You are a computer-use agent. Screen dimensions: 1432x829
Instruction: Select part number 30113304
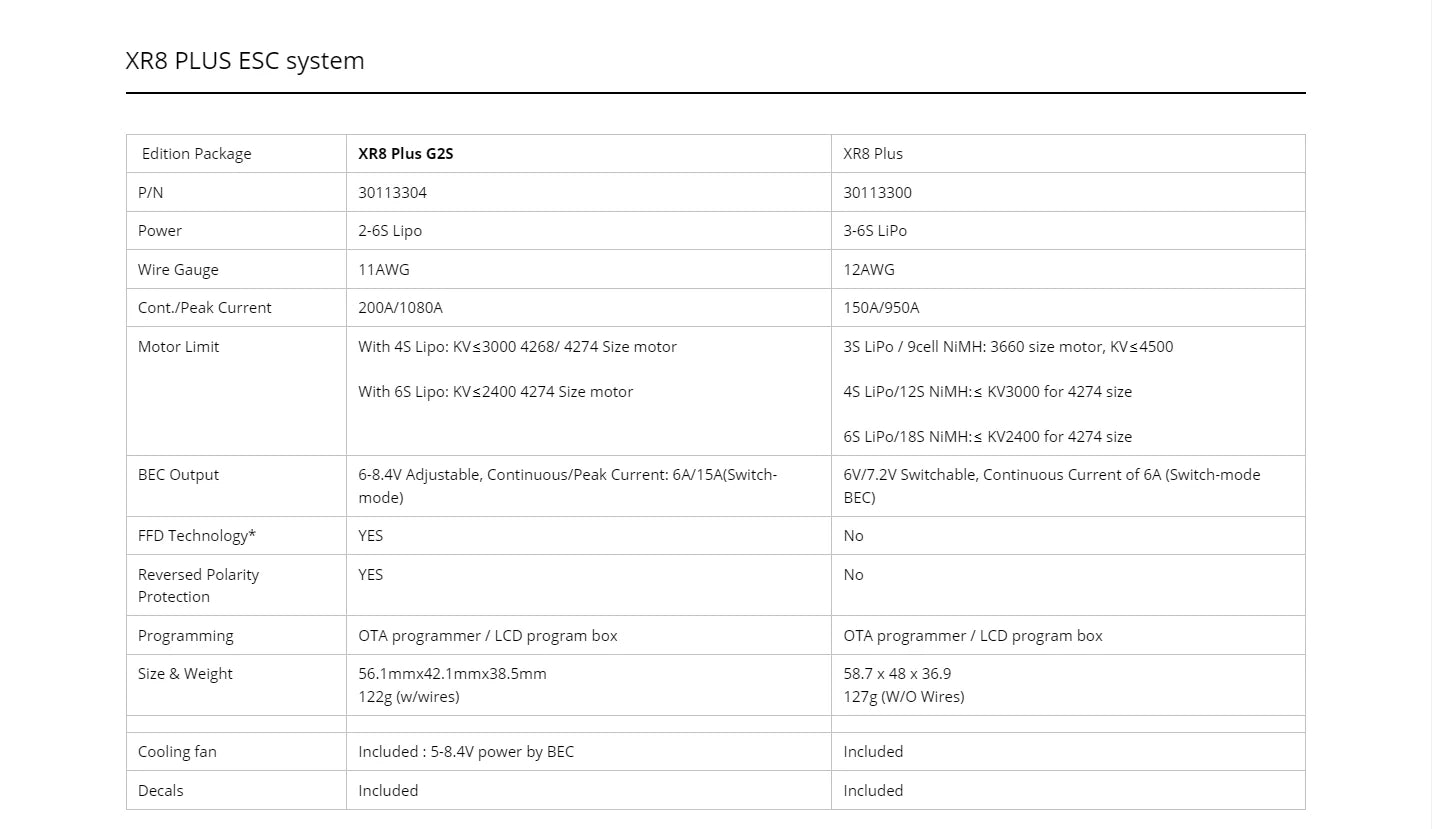point(392,193)
